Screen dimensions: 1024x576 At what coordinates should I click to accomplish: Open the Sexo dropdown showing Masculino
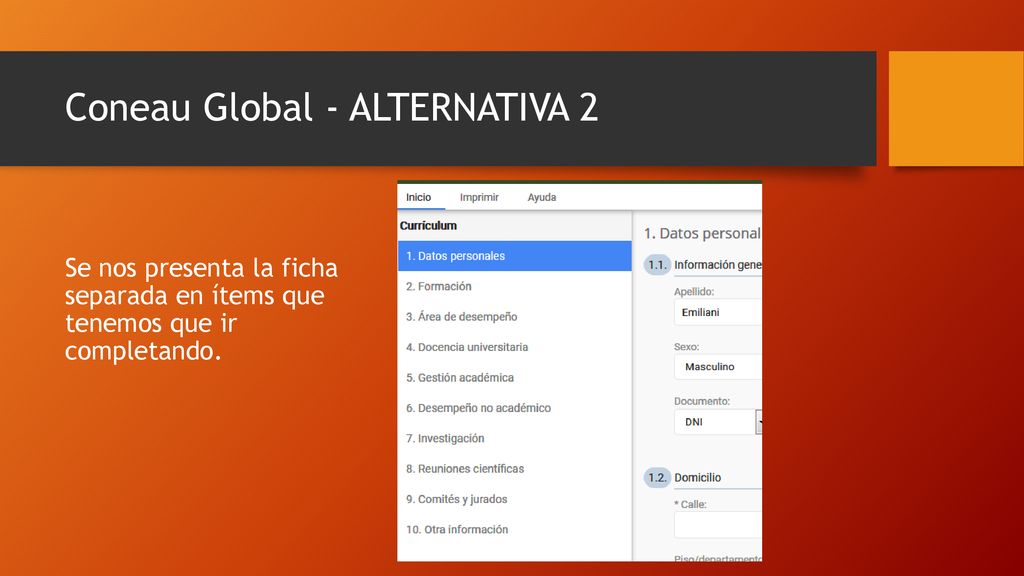point(718,367)
